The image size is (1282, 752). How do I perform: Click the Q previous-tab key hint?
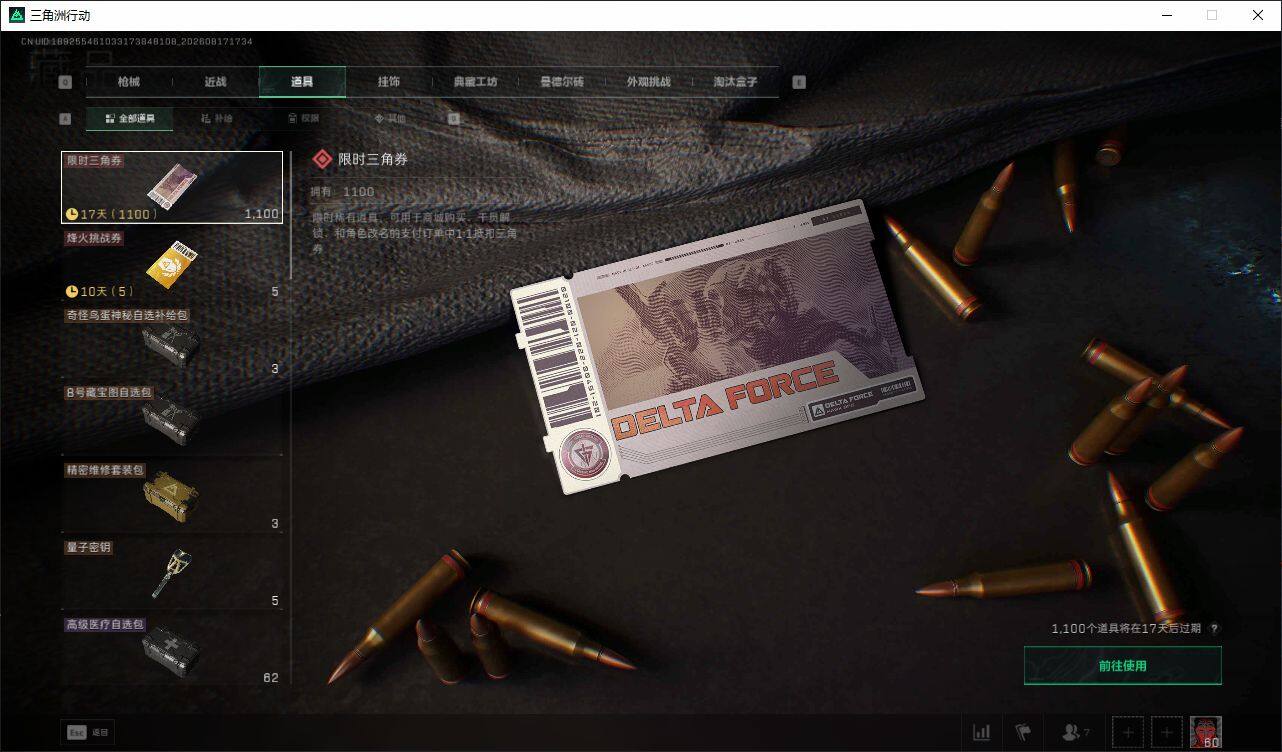pos(65,82)
